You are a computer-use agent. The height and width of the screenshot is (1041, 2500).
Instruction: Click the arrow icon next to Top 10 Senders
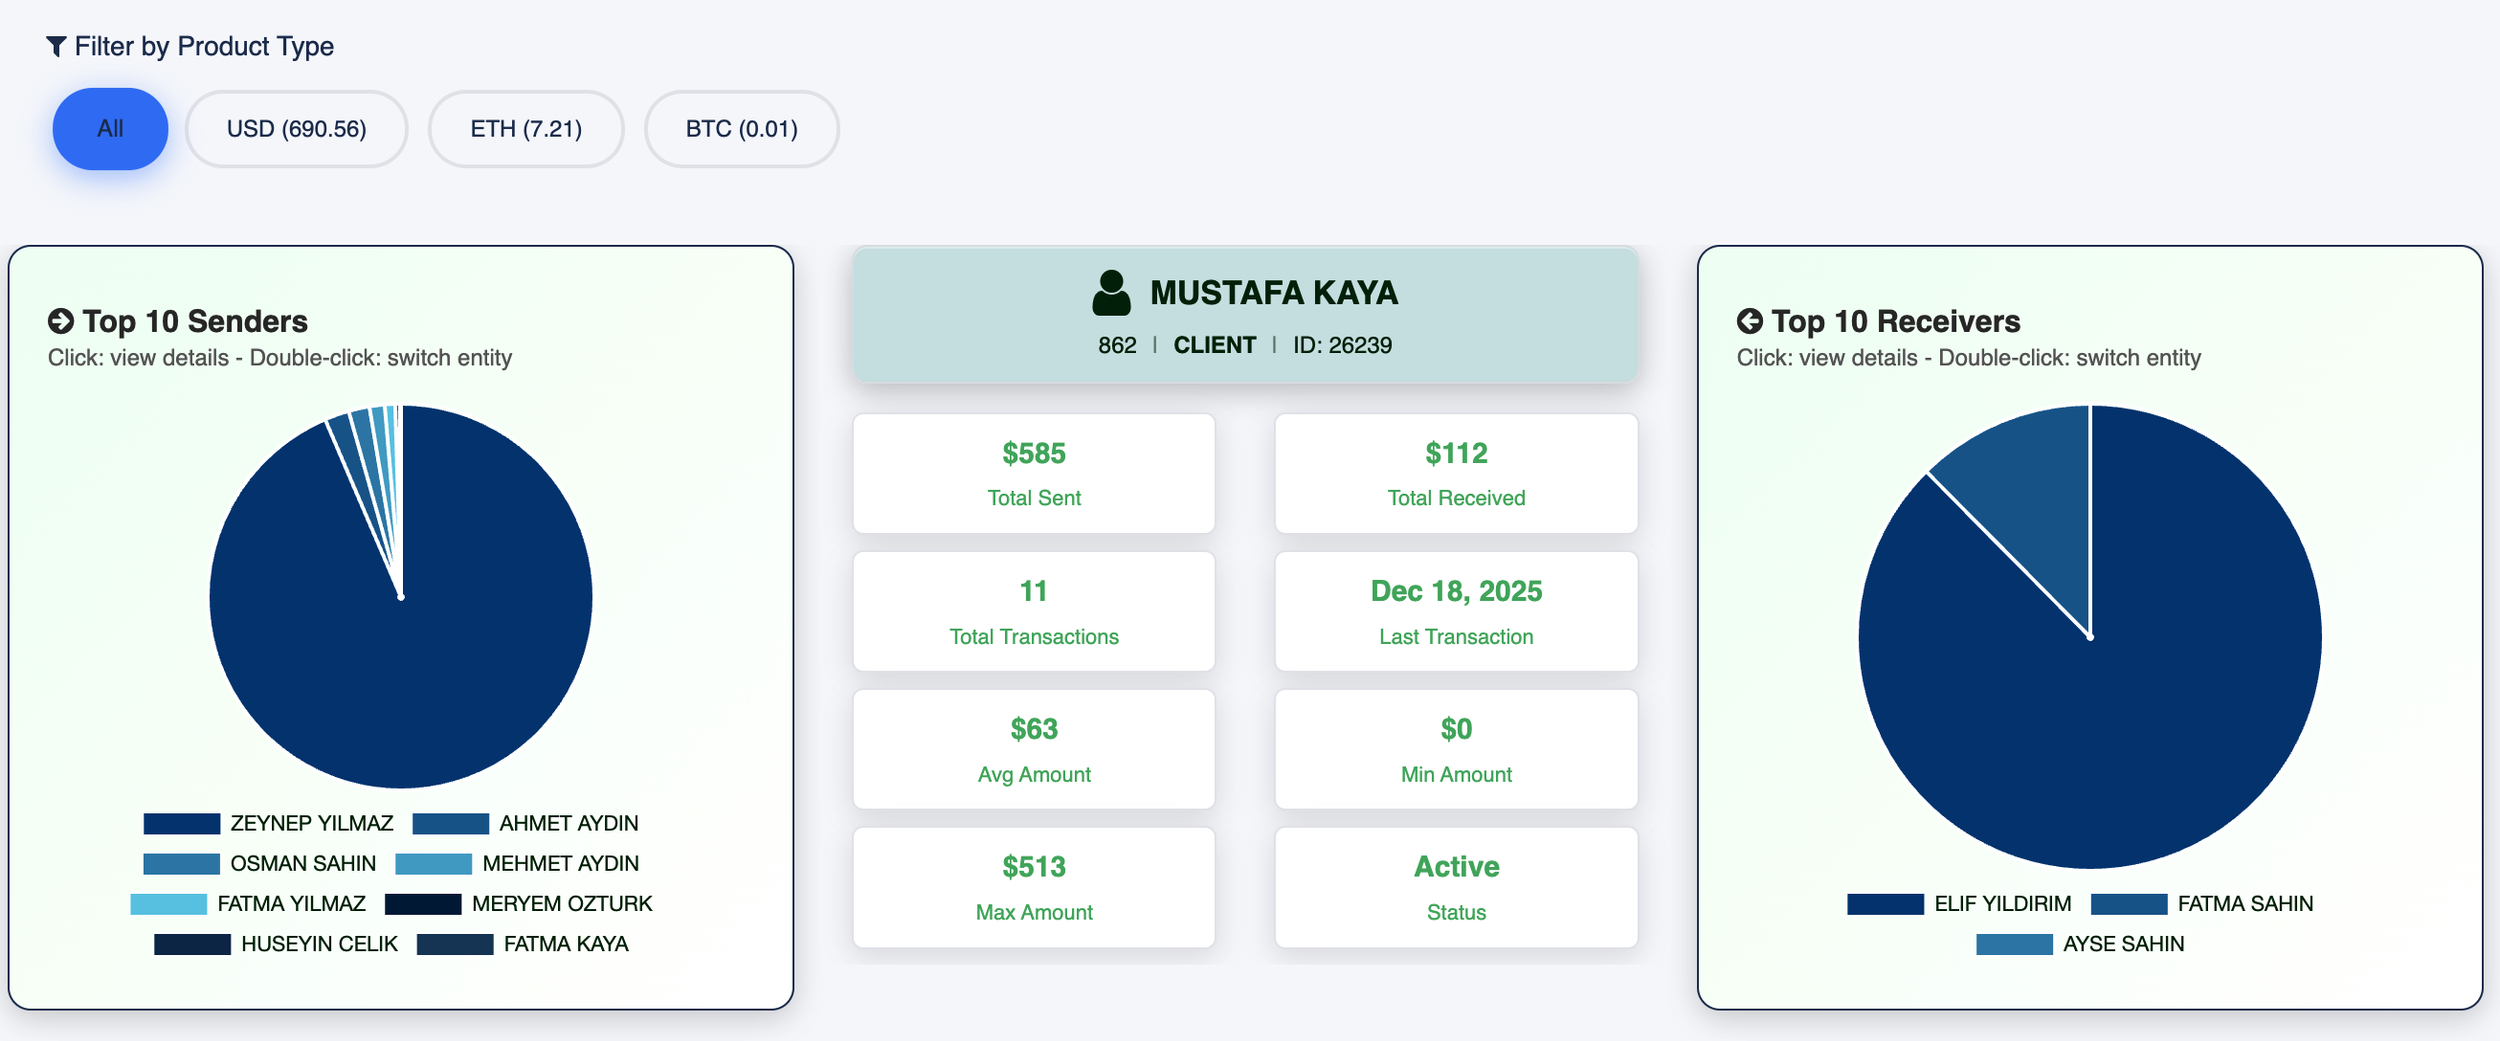(61, 321)
